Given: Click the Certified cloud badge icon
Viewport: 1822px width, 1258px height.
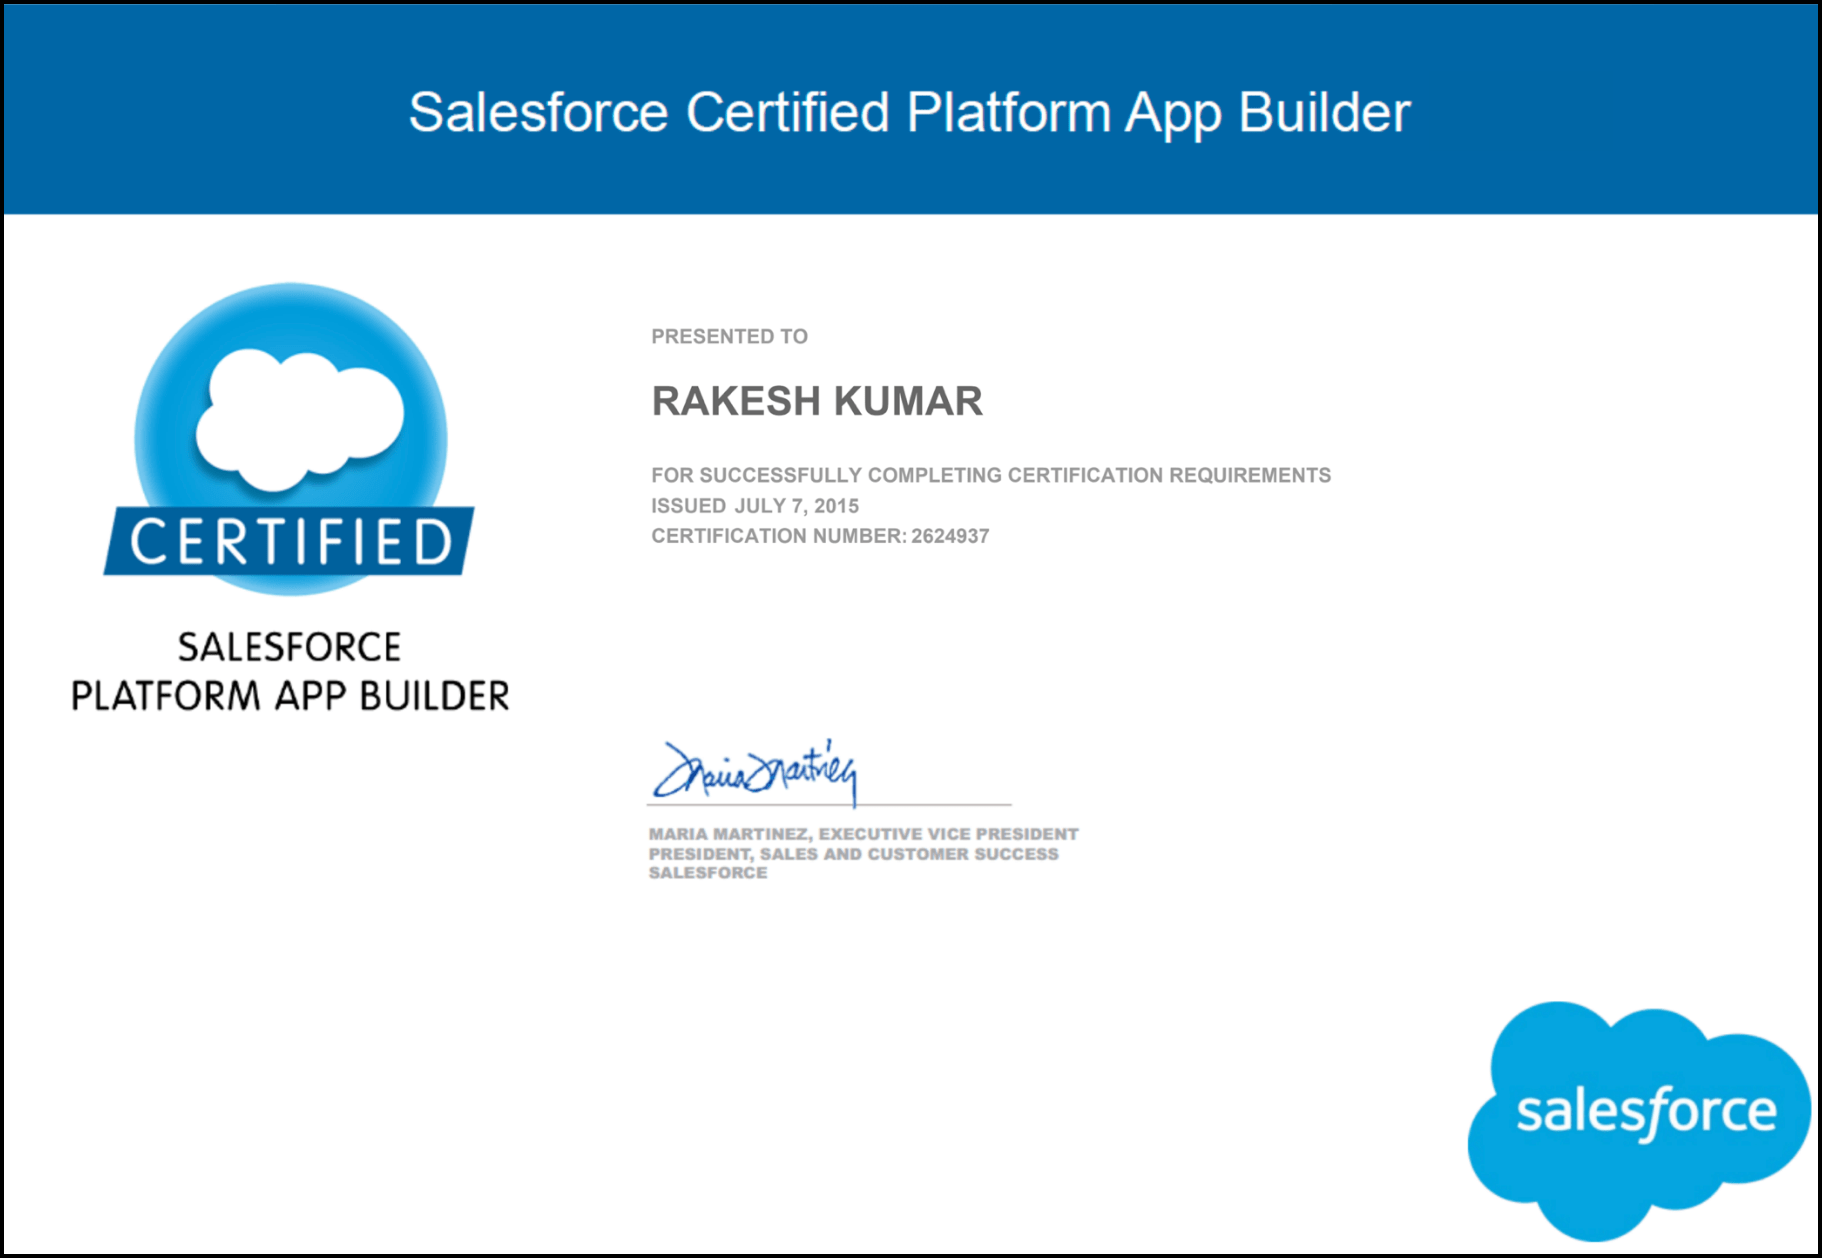Looking at the screenshot, I should click(x=290, y=438).
